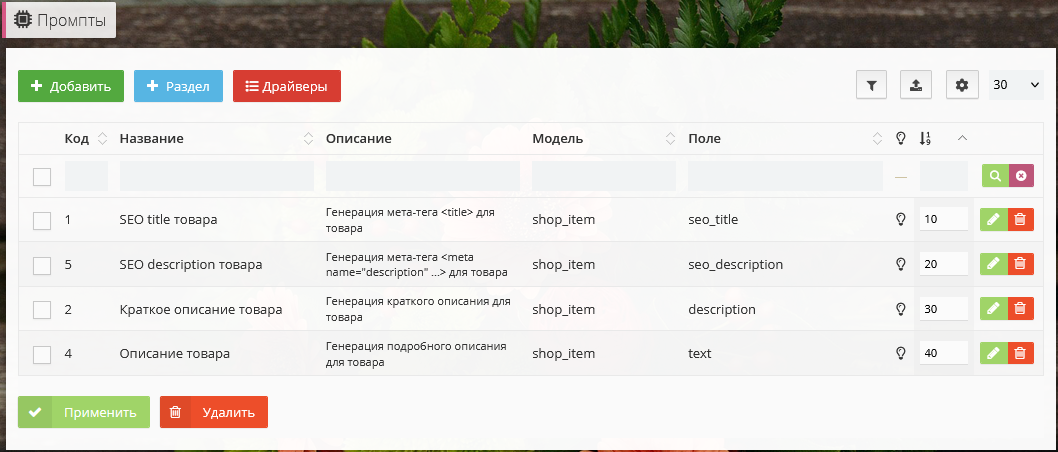Click the text Генерация подробного описания для товара
Image resolution: width=1058 pixels, height=452 pixels.
click(x=416, y=354)
